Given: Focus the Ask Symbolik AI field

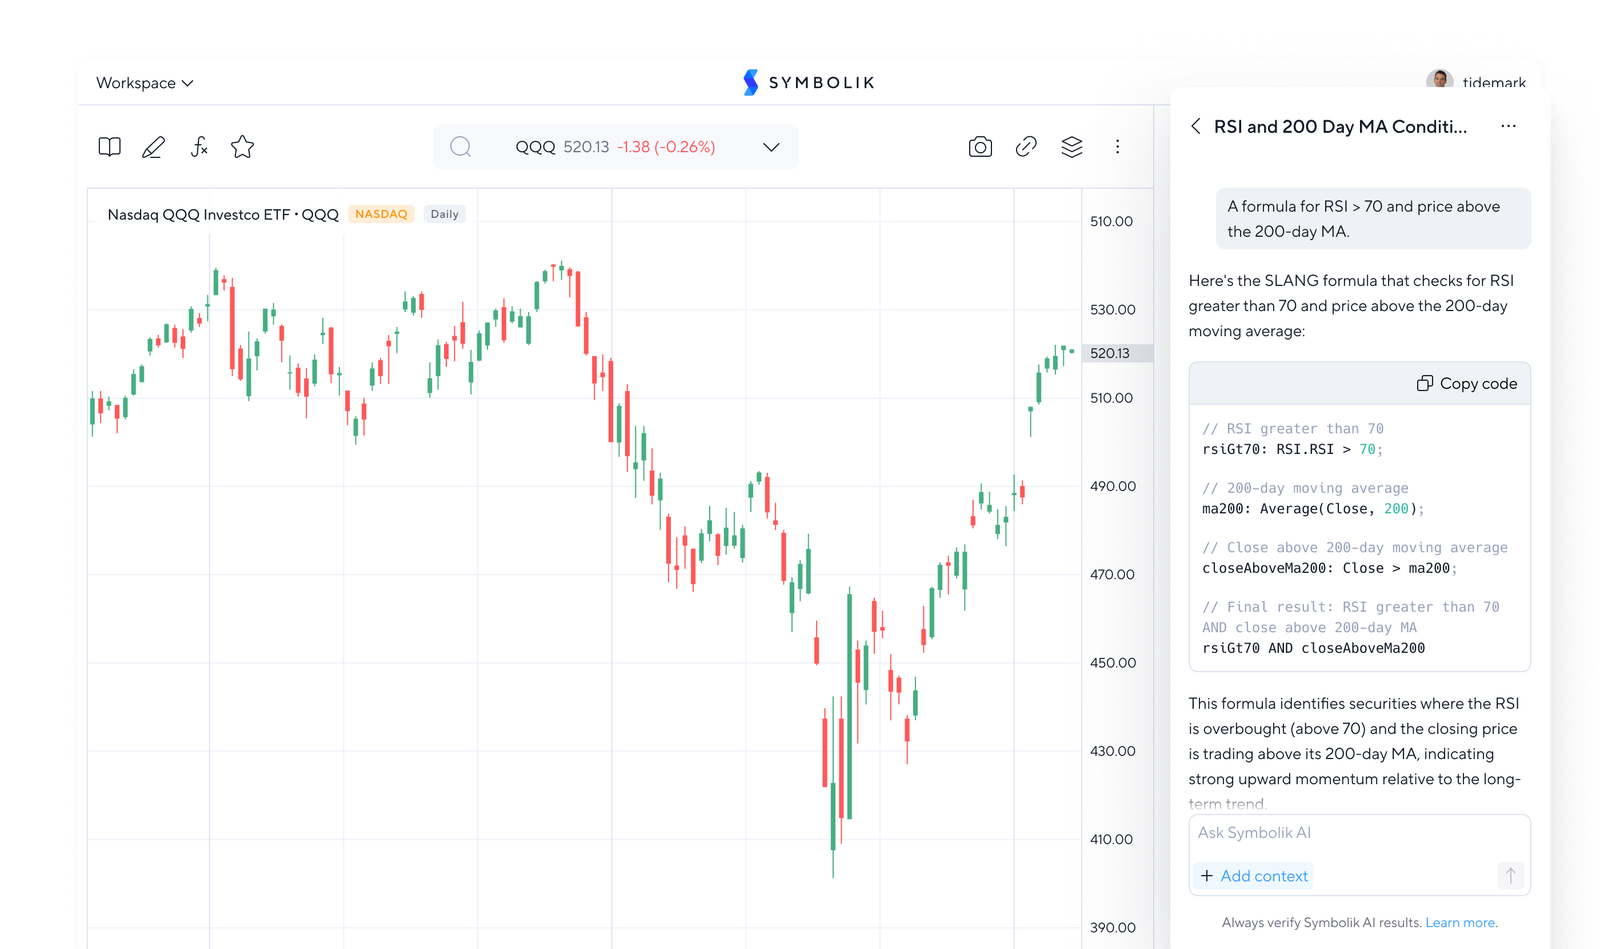Looking at the screenshot, I should point(1359,833).
